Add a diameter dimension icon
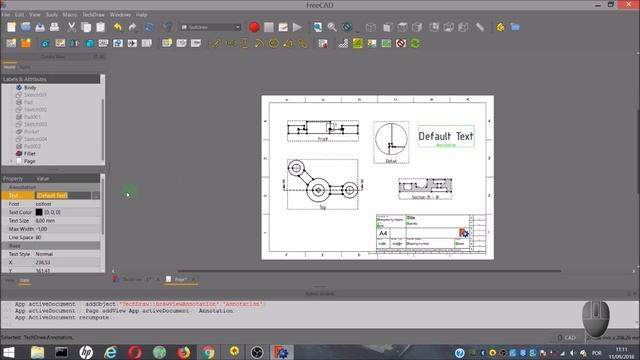 point(273,43)
